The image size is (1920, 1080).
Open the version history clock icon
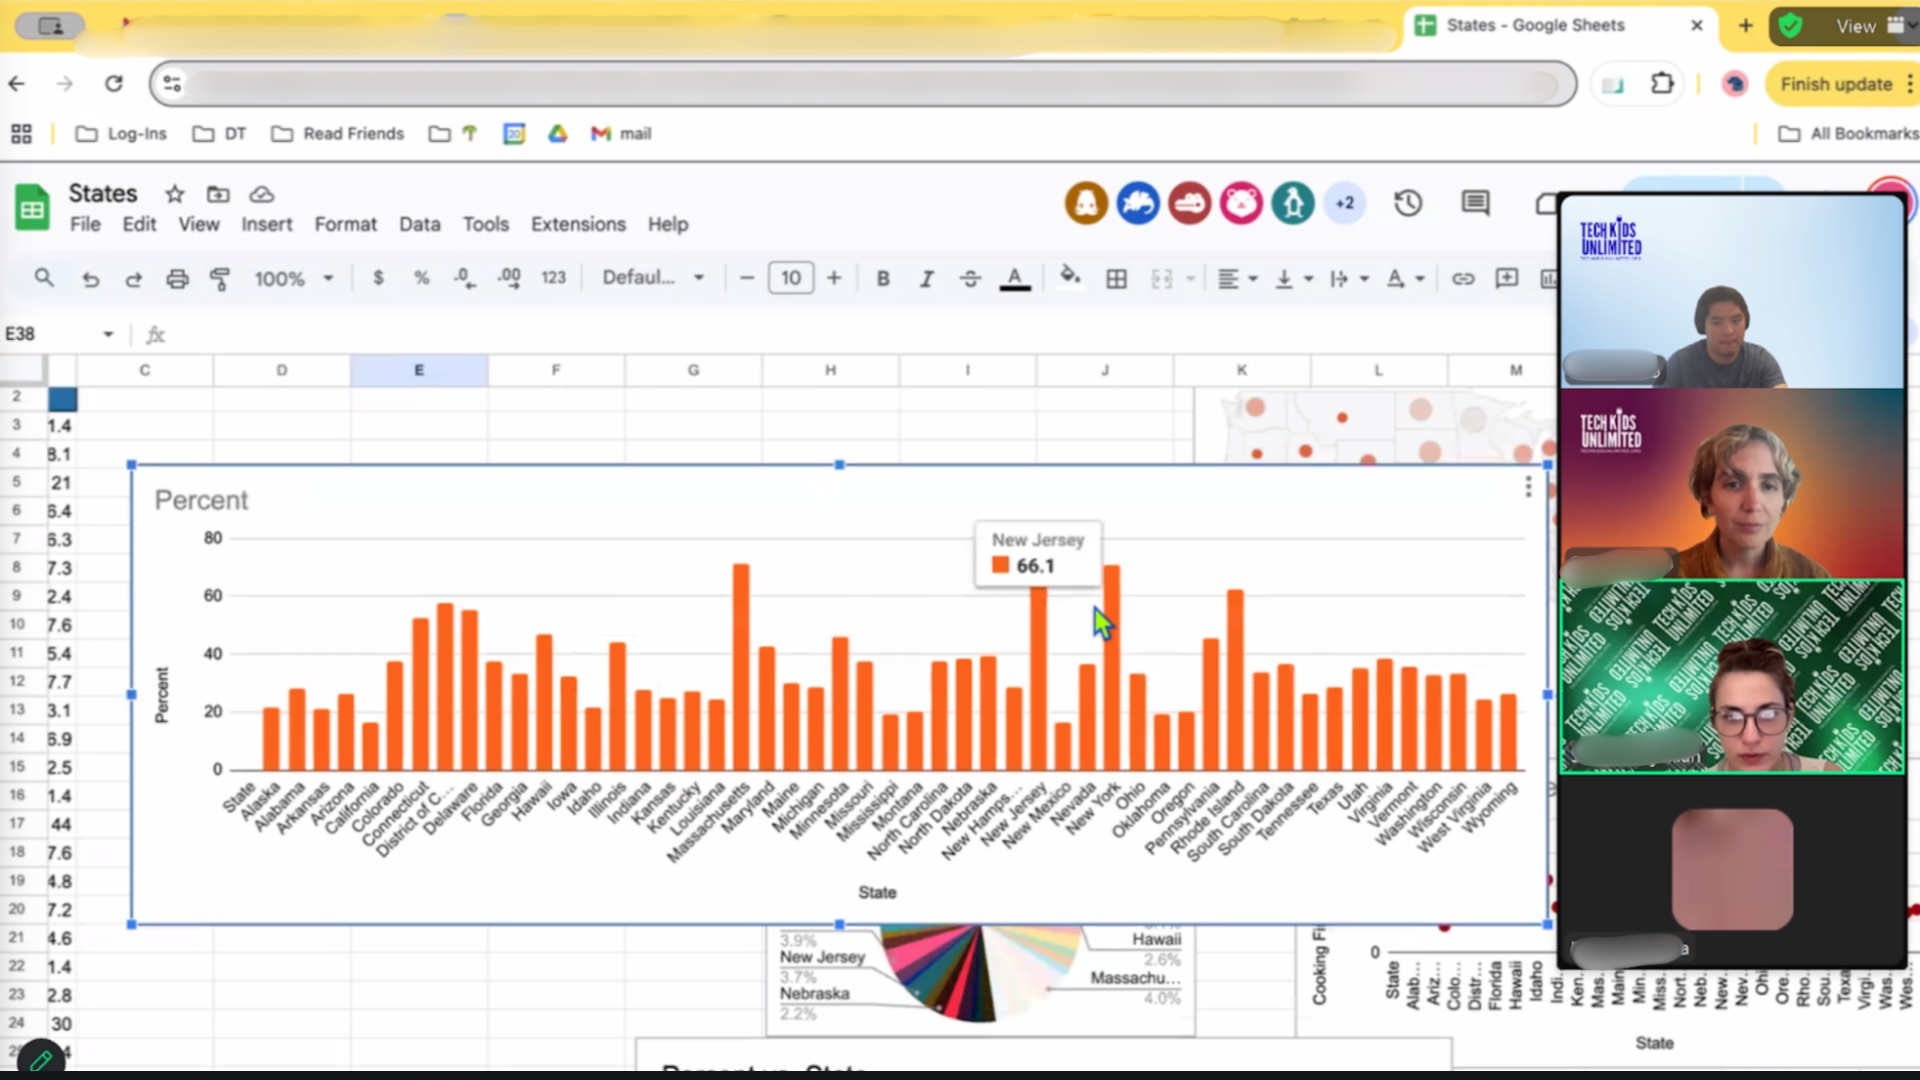(1408, 204)
